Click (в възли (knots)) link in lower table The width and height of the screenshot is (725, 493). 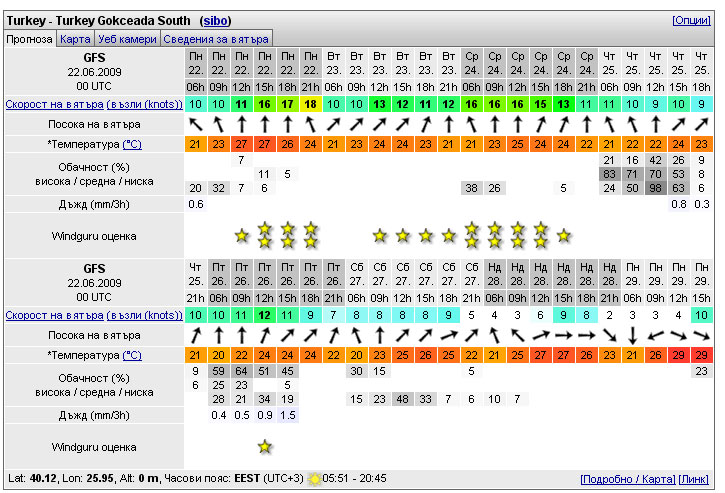pyautogui.click(x=145, y=315)
